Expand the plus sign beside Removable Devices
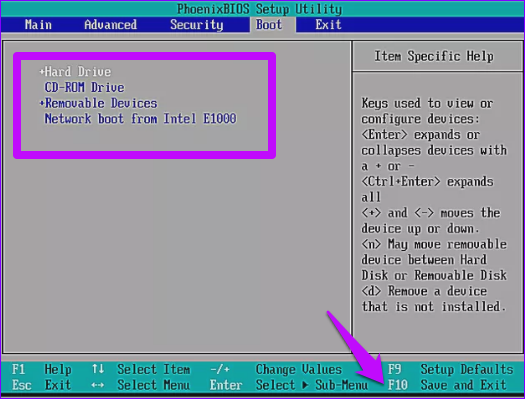Image resolution: width=525 pixels, height=399 pixels. tap(42, 103)
